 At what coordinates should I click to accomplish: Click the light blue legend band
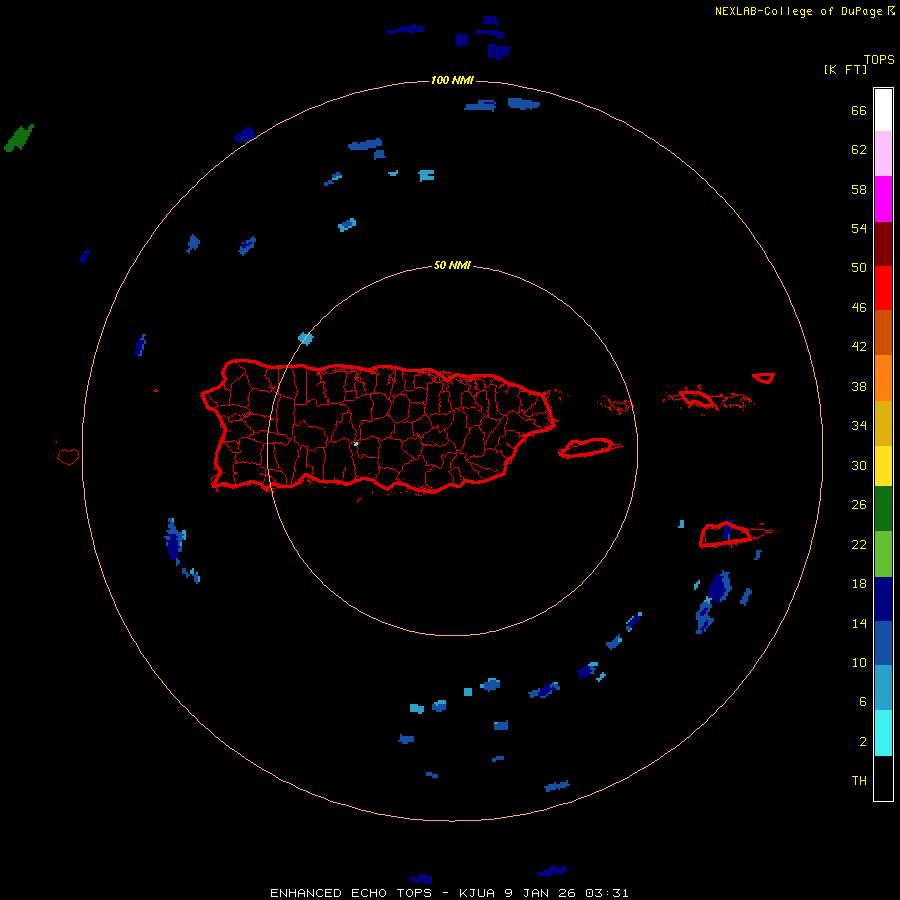click(883, 688)
